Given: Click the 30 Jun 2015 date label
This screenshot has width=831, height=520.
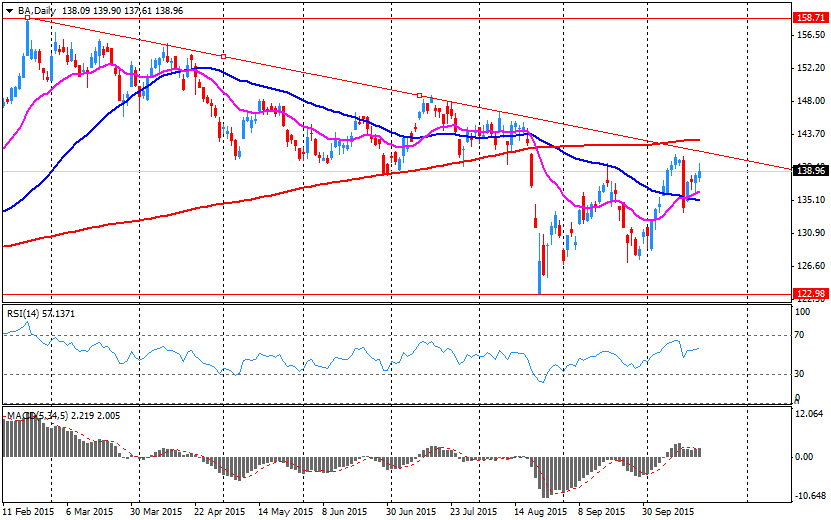Looking at the screenshot, I should click(411, 512).
